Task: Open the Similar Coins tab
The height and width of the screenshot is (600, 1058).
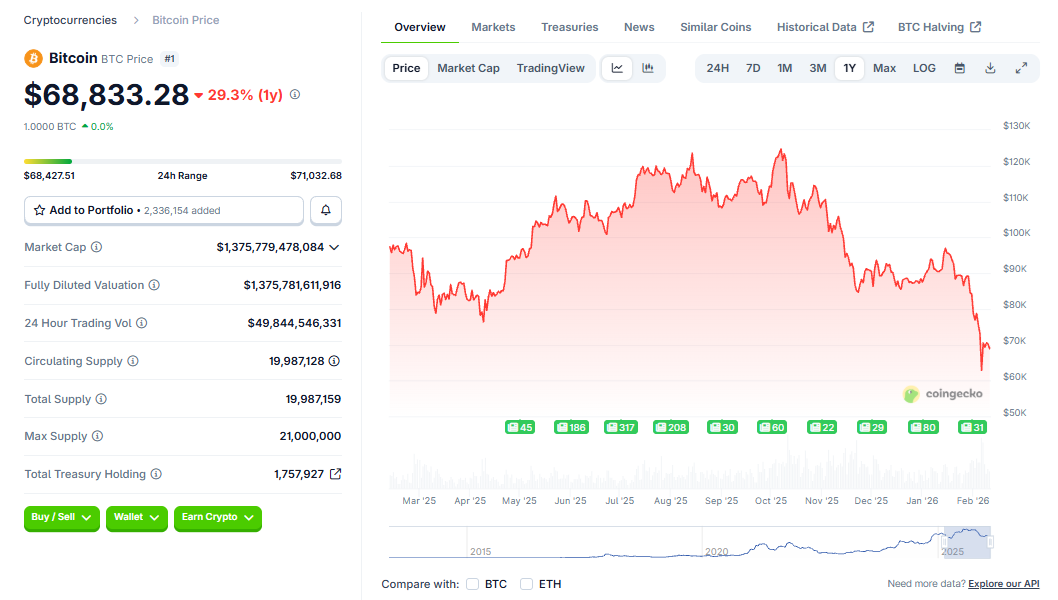Action: pyautogui.click(x=715, y=27)
